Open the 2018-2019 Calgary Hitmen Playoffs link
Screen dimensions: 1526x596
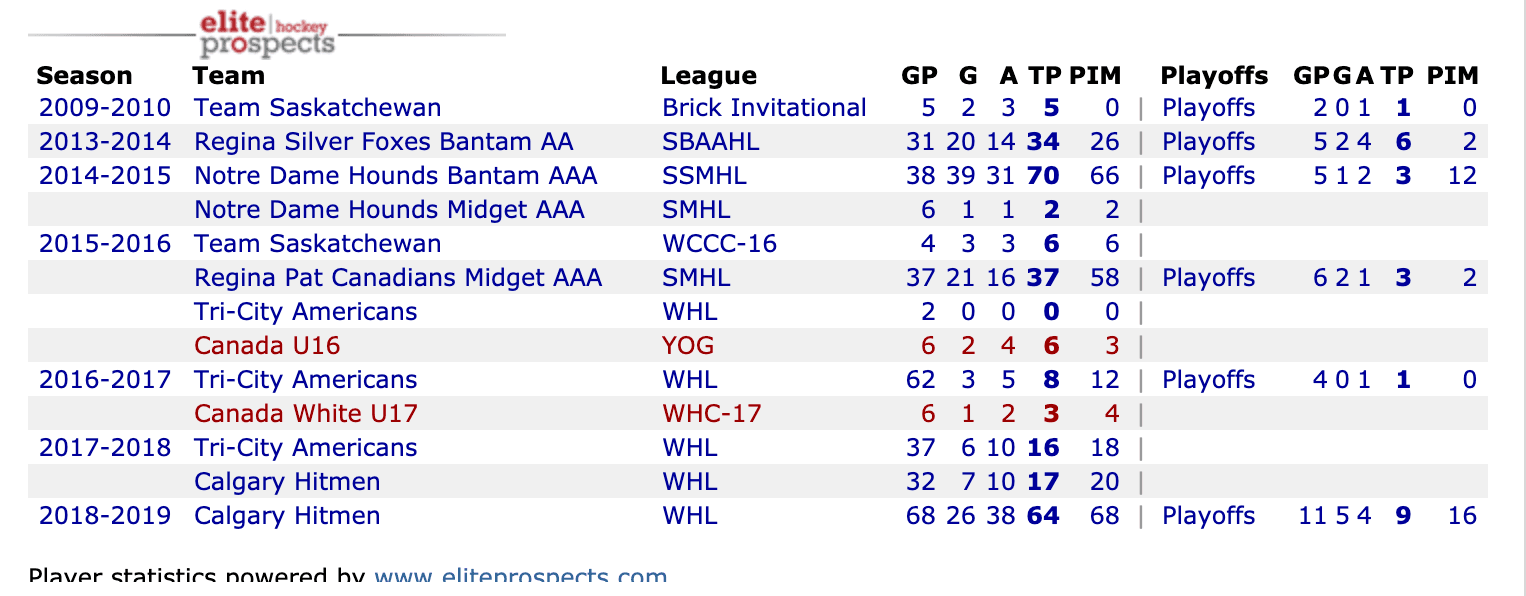1208,516
